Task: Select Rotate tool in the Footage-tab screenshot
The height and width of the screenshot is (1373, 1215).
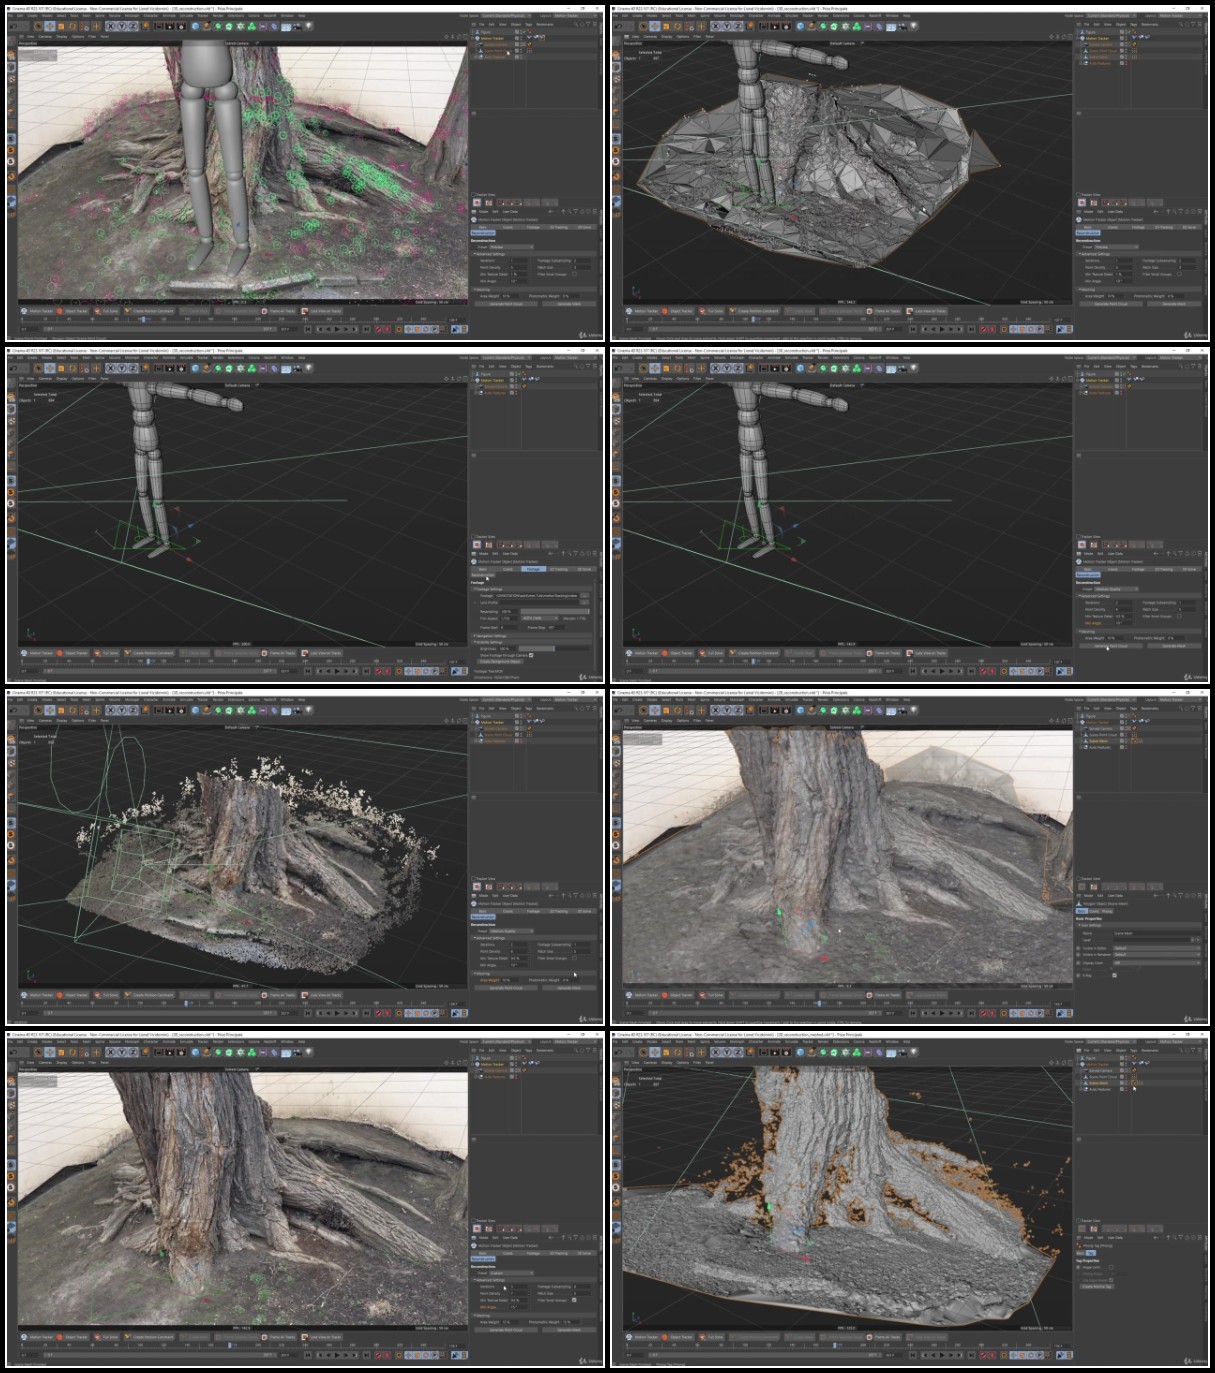Action: coord(72,368)
